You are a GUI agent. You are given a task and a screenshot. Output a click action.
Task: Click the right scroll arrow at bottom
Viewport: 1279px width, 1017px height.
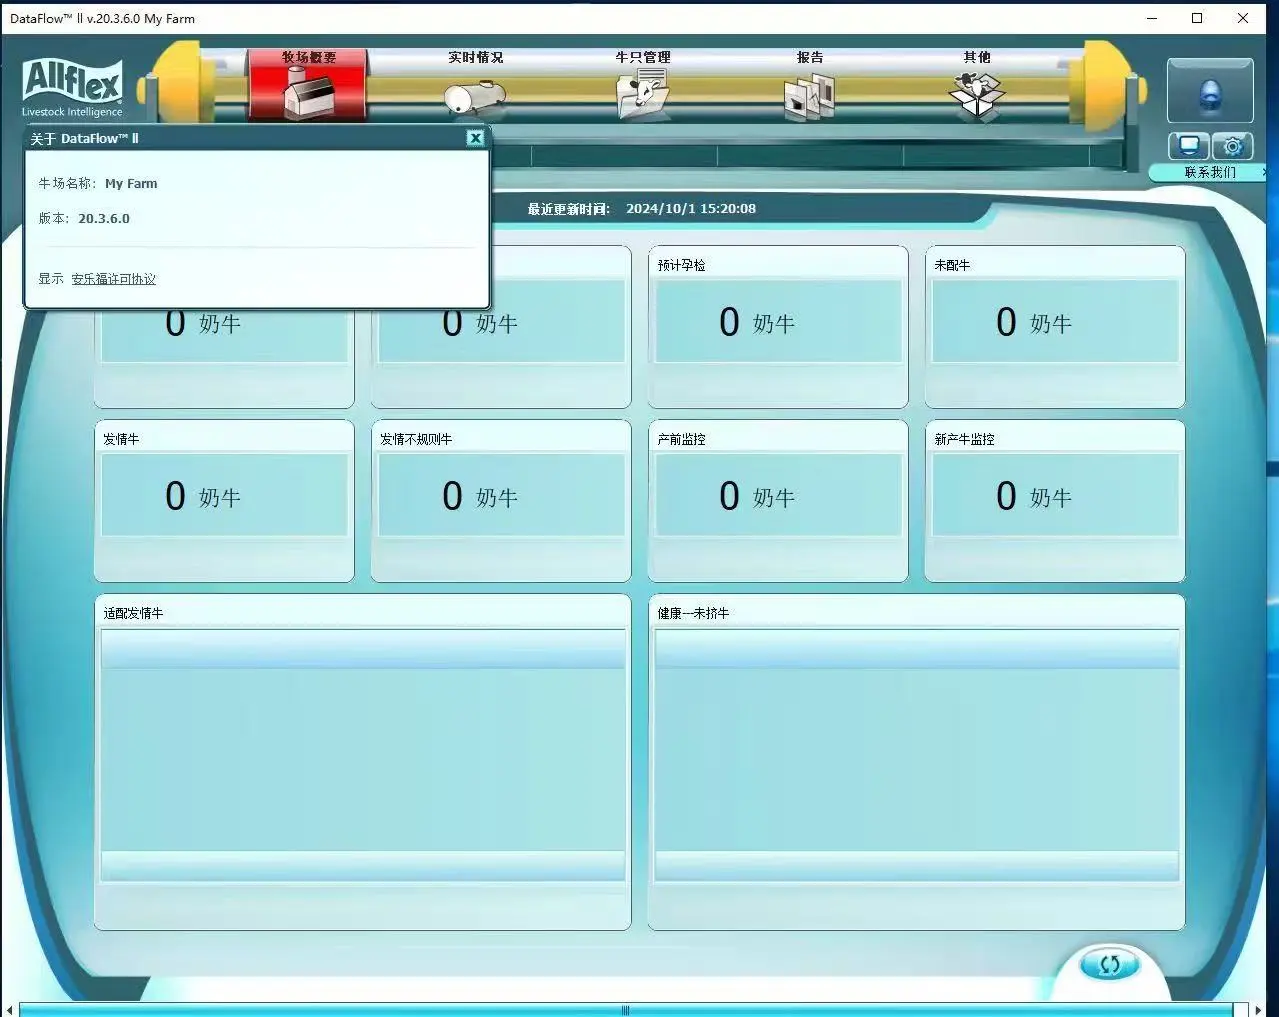pos(1258,1010)
